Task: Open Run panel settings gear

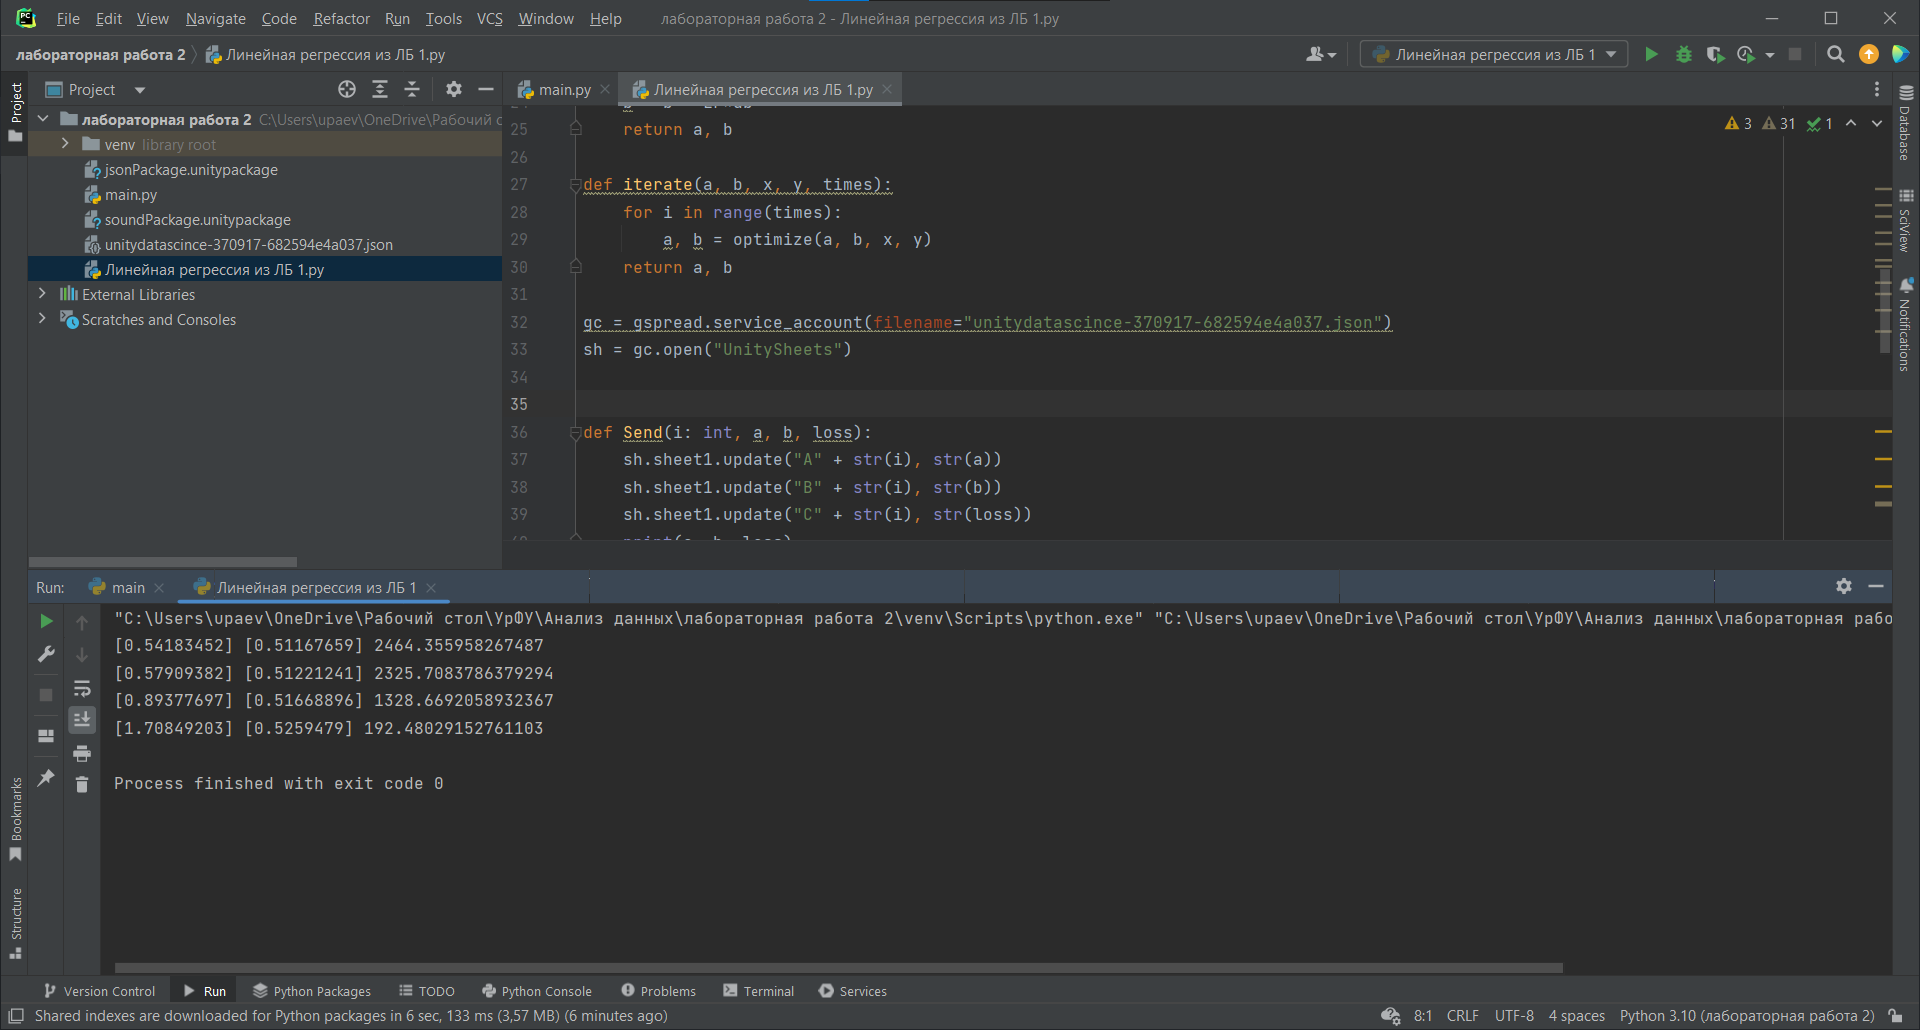Action: pyautogui.click(x=1844, y=586)
